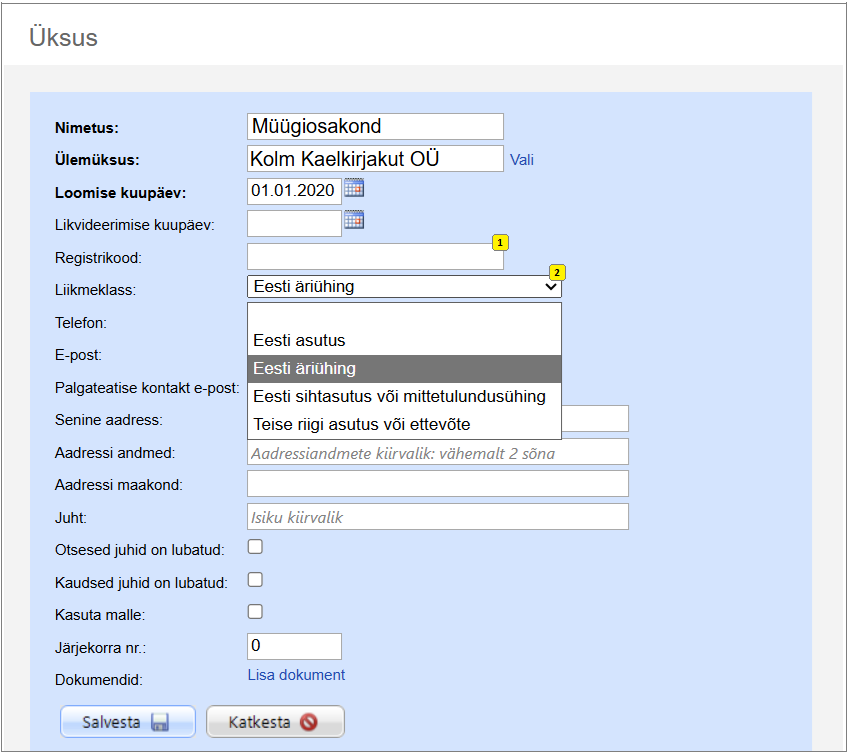Pick Eesti sihtasutus või mittetulundusühing option

pos(404,396)
